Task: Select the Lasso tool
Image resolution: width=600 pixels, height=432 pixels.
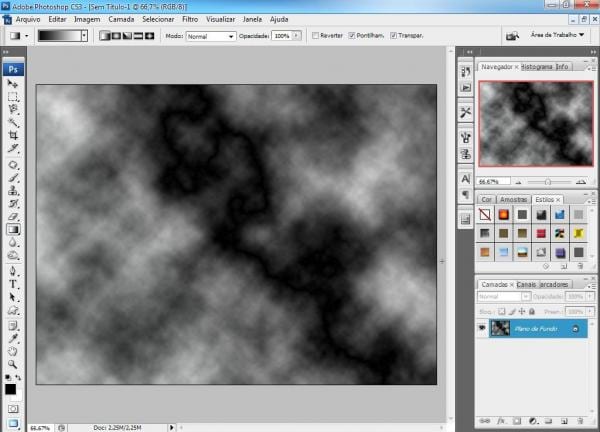Action: pyautogui.click(x=13, y=109)
